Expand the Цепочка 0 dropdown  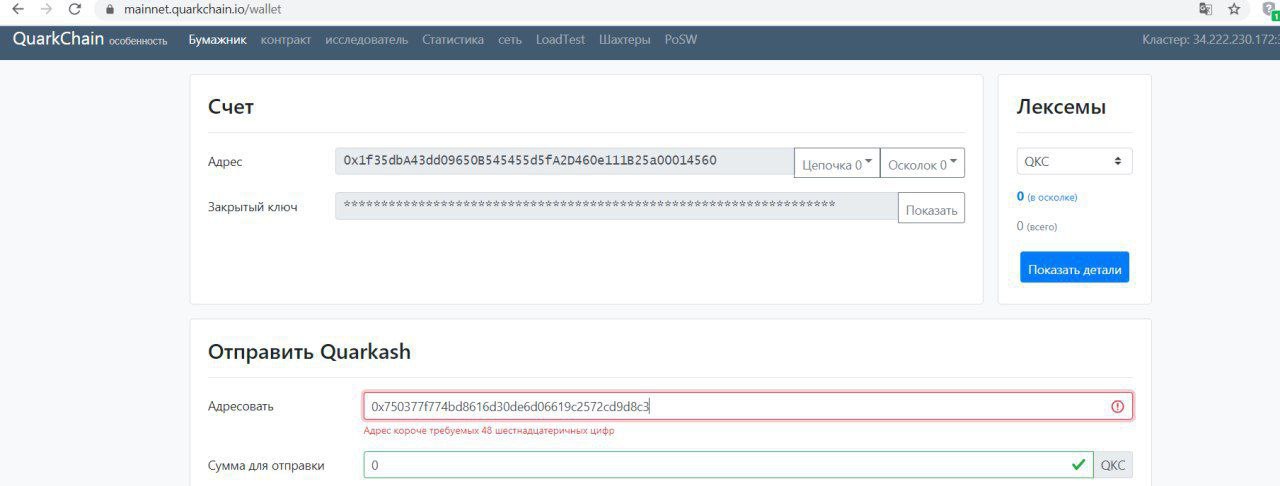(837, 163)
